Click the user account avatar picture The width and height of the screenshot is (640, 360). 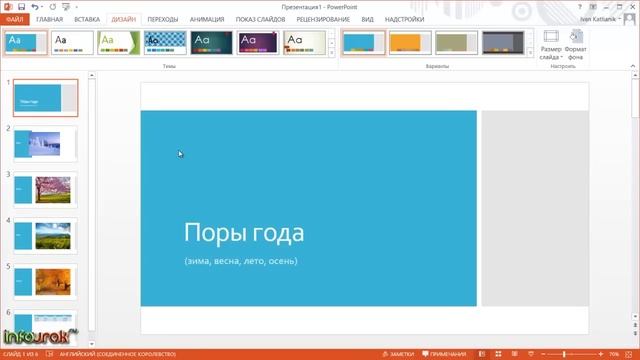pos(629,19)
